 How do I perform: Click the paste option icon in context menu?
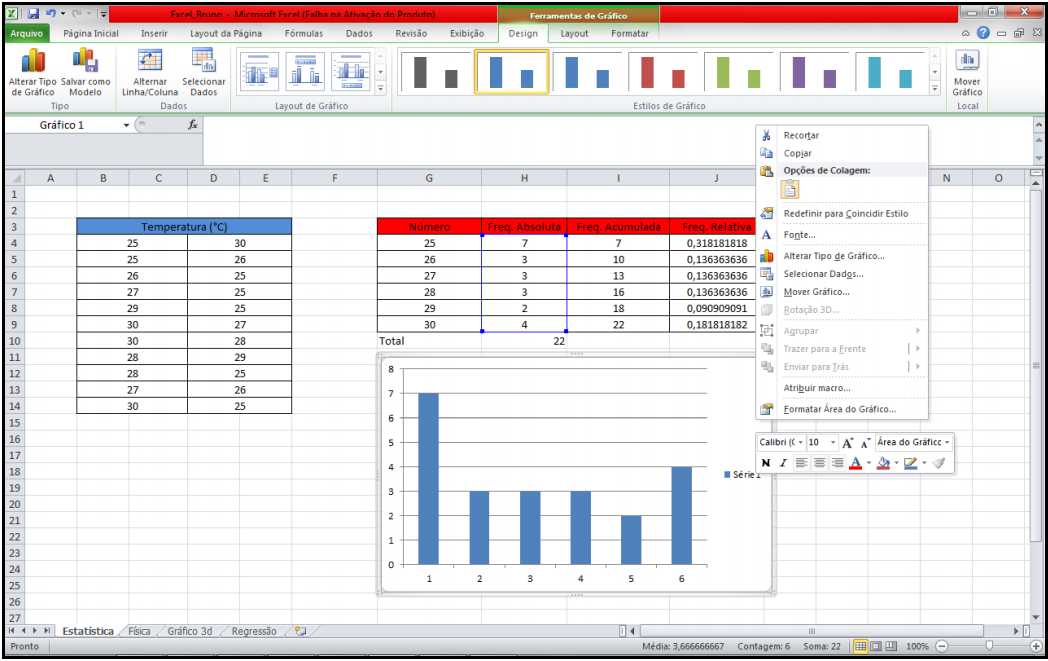click(x=789, y=190)
